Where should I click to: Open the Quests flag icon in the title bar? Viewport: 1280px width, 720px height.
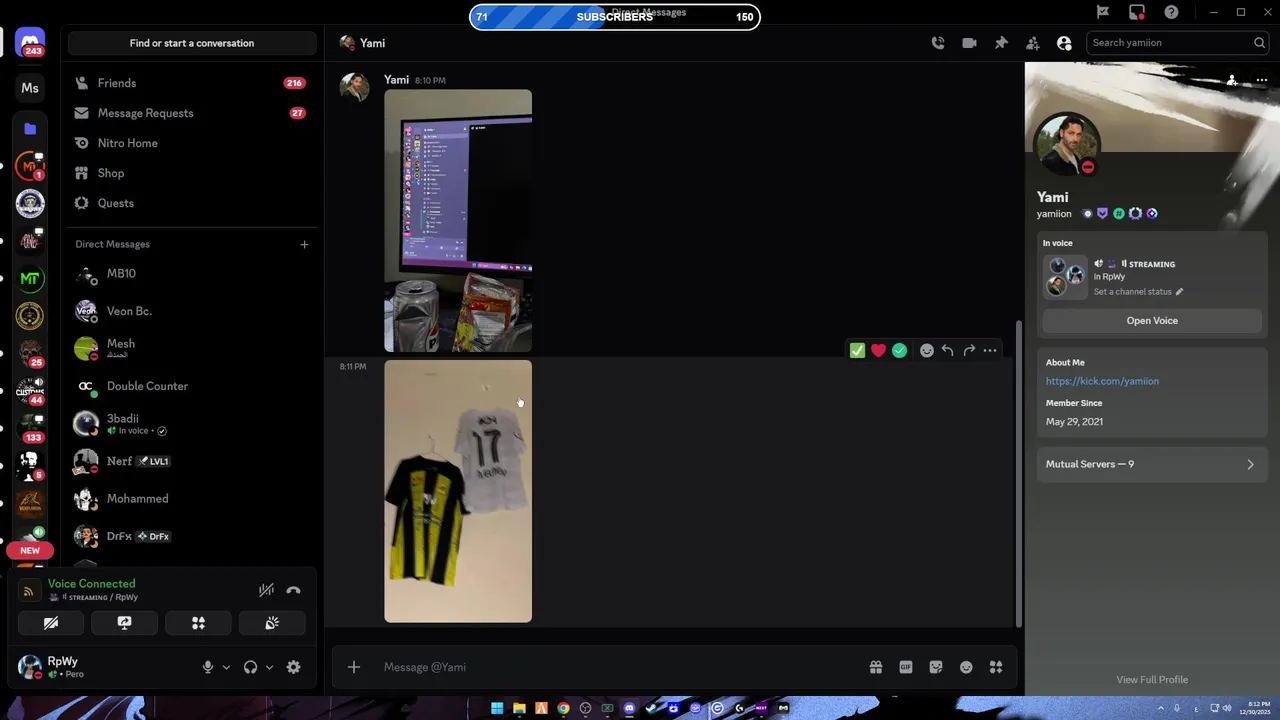pos(1103,12)
